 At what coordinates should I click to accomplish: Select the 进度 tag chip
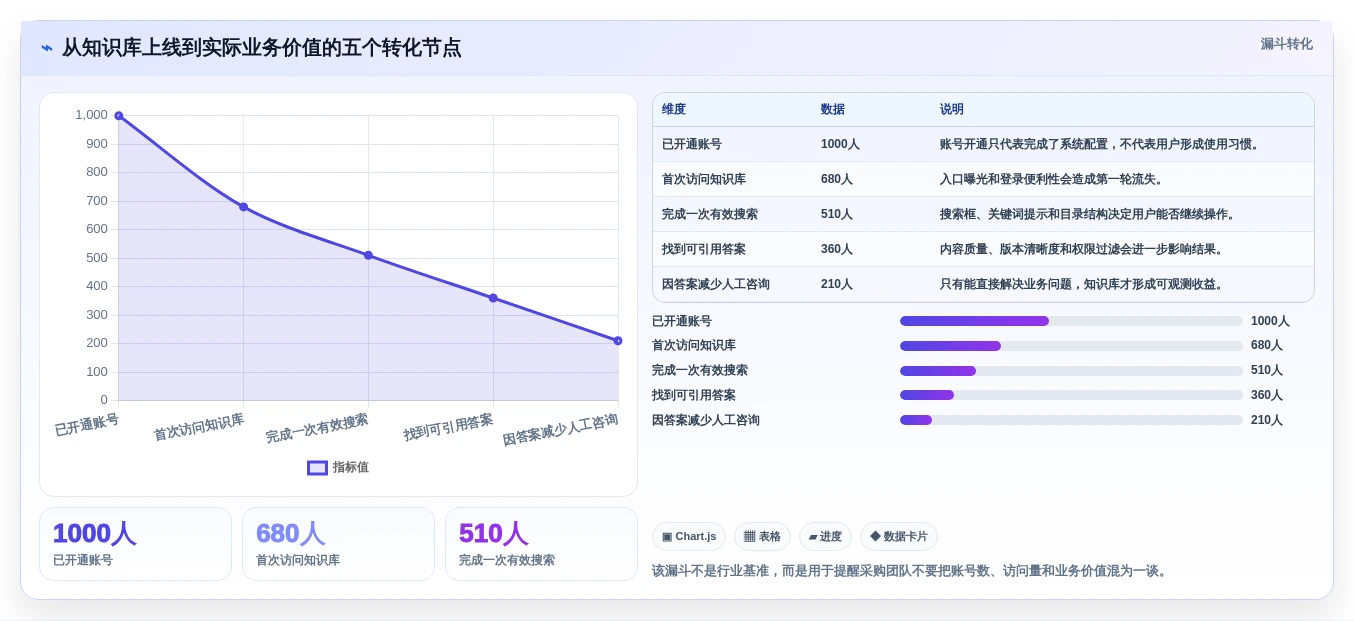825,537
